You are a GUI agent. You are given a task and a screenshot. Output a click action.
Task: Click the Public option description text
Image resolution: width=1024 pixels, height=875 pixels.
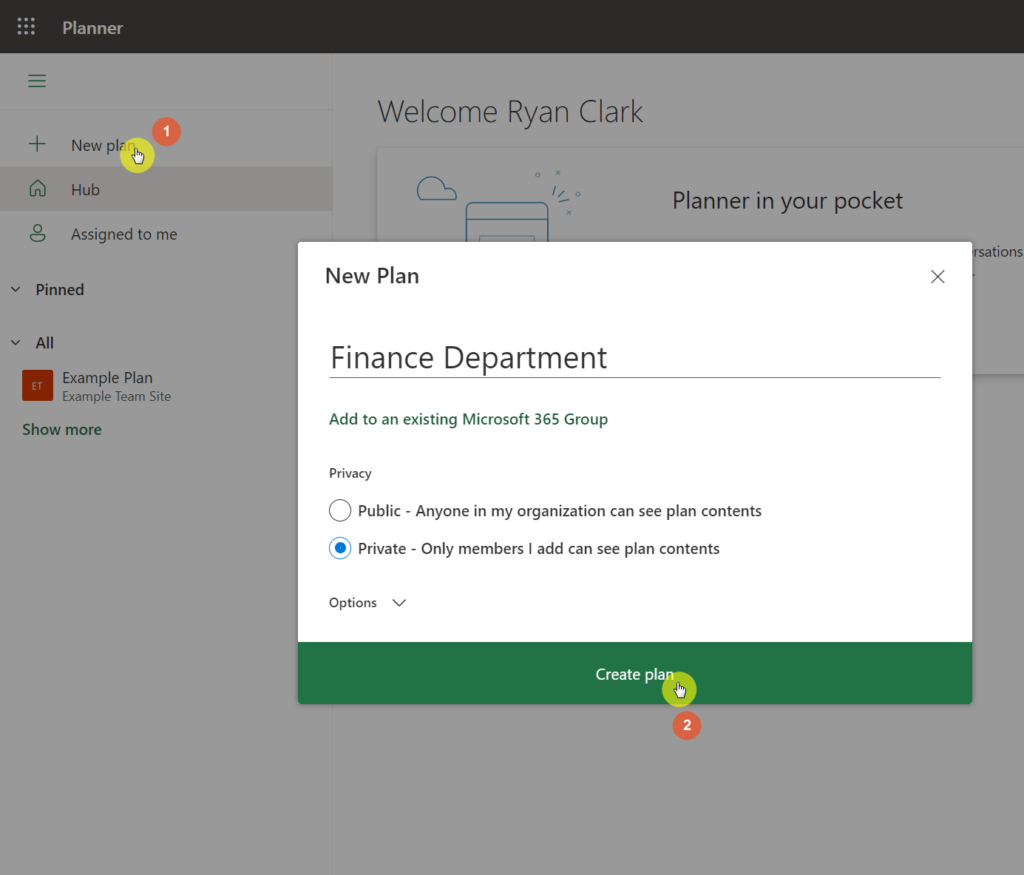(x=560, y=511)
